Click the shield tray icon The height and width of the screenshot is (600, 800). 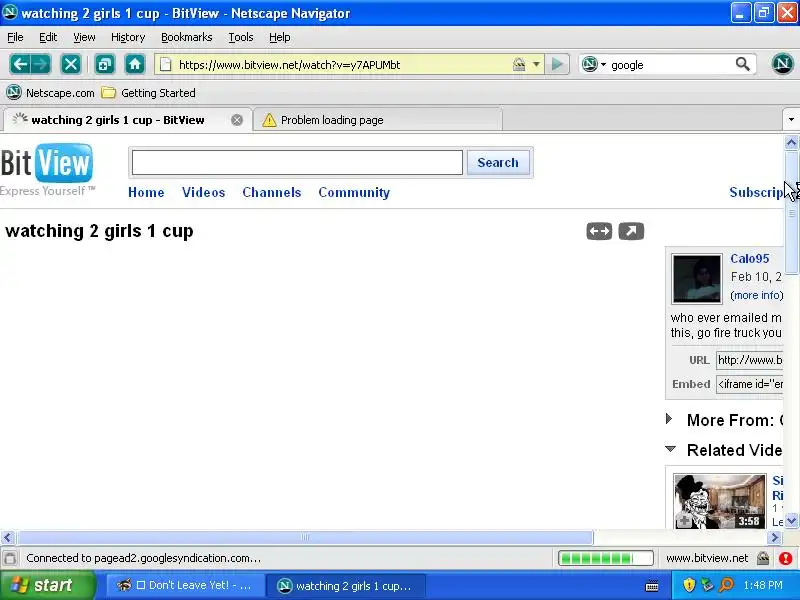pos(689,585)
